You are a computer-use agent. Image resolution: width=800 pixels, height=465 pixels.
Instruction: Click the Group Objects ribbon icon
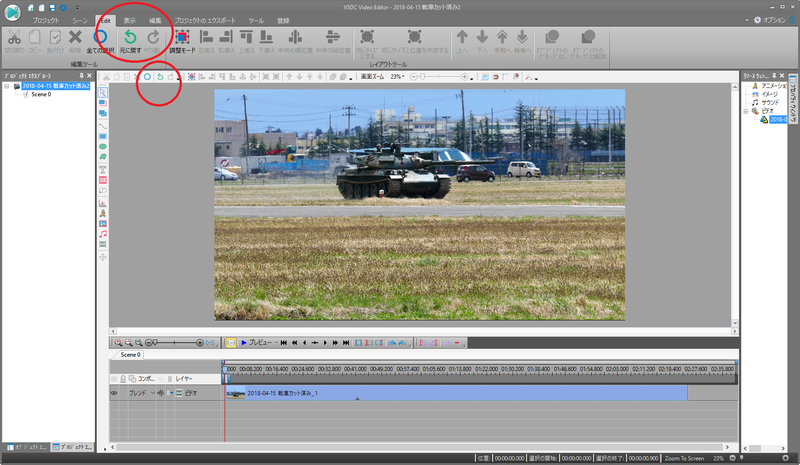552,37
